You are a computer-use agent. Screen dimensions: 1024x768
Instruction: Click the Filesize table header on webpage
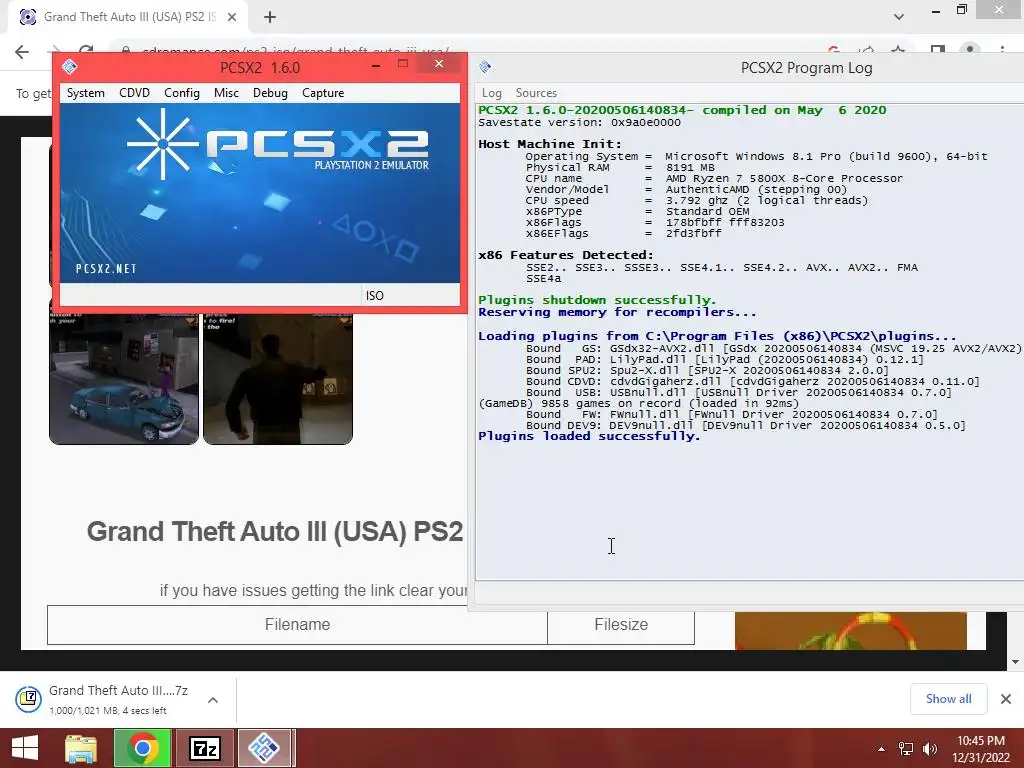[x=621, y=625]
